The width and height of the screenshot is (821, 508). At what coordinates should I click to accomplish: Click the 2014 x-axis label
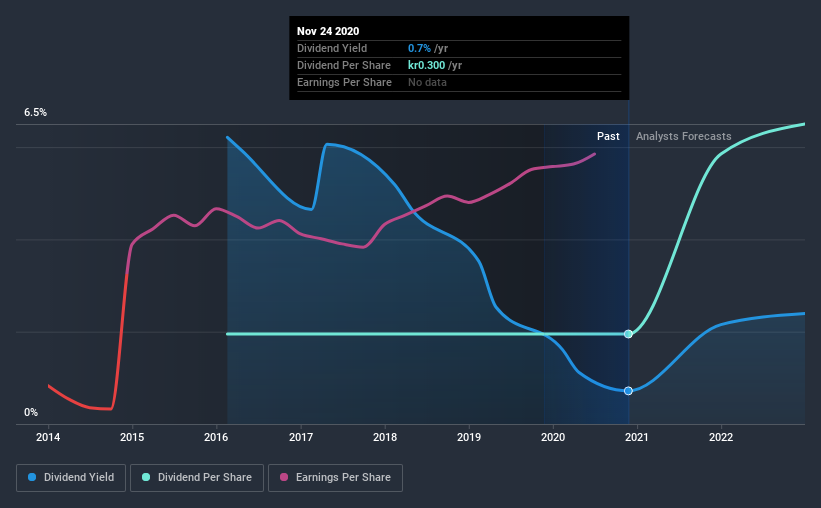pos(48,437)
